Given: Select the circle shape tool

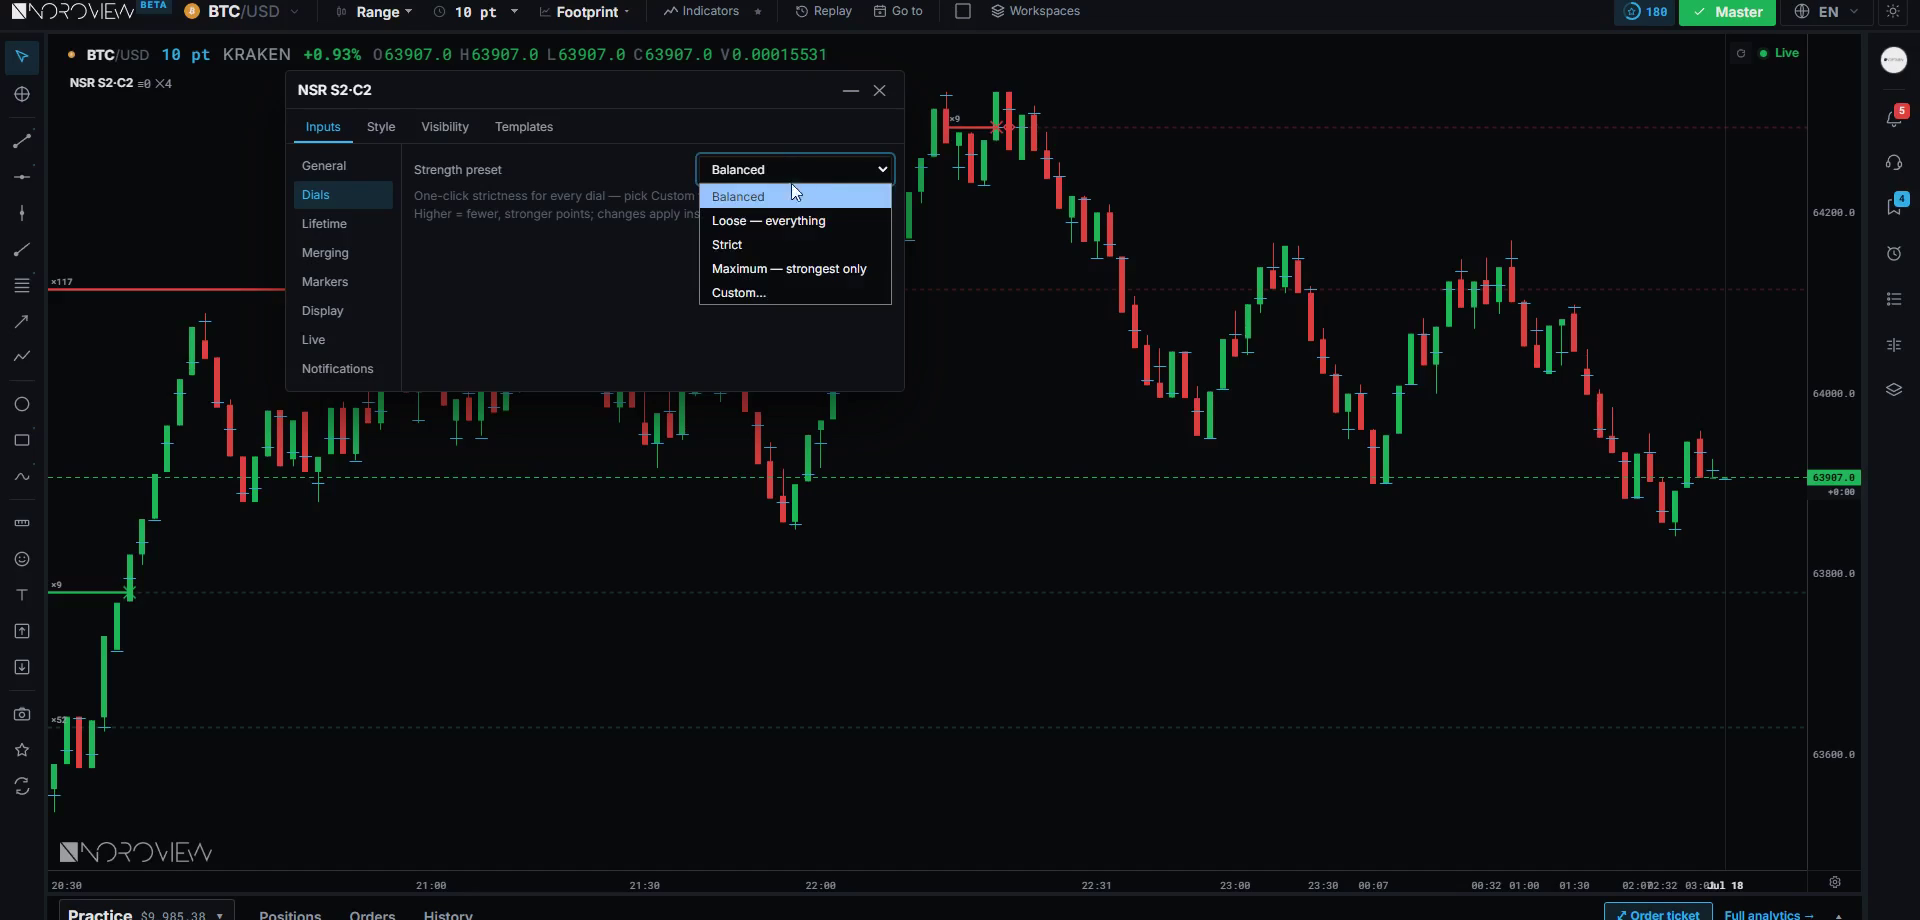Looking at the screenshot, I should (22, 405).
